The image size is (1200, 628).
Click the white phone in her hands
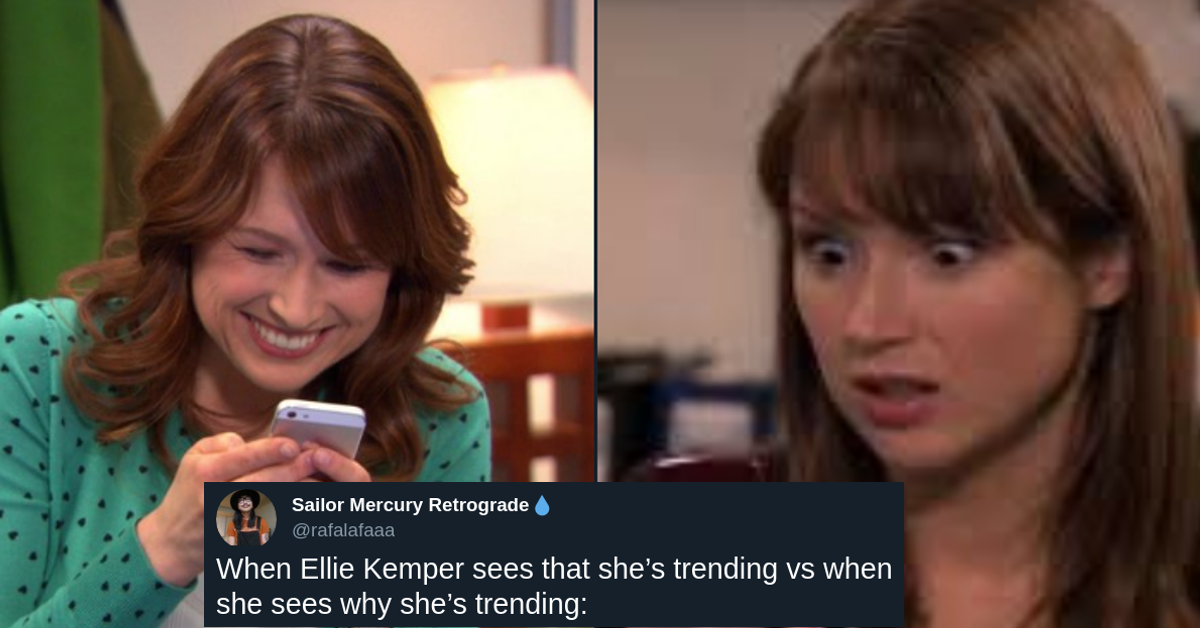(318, 428)
